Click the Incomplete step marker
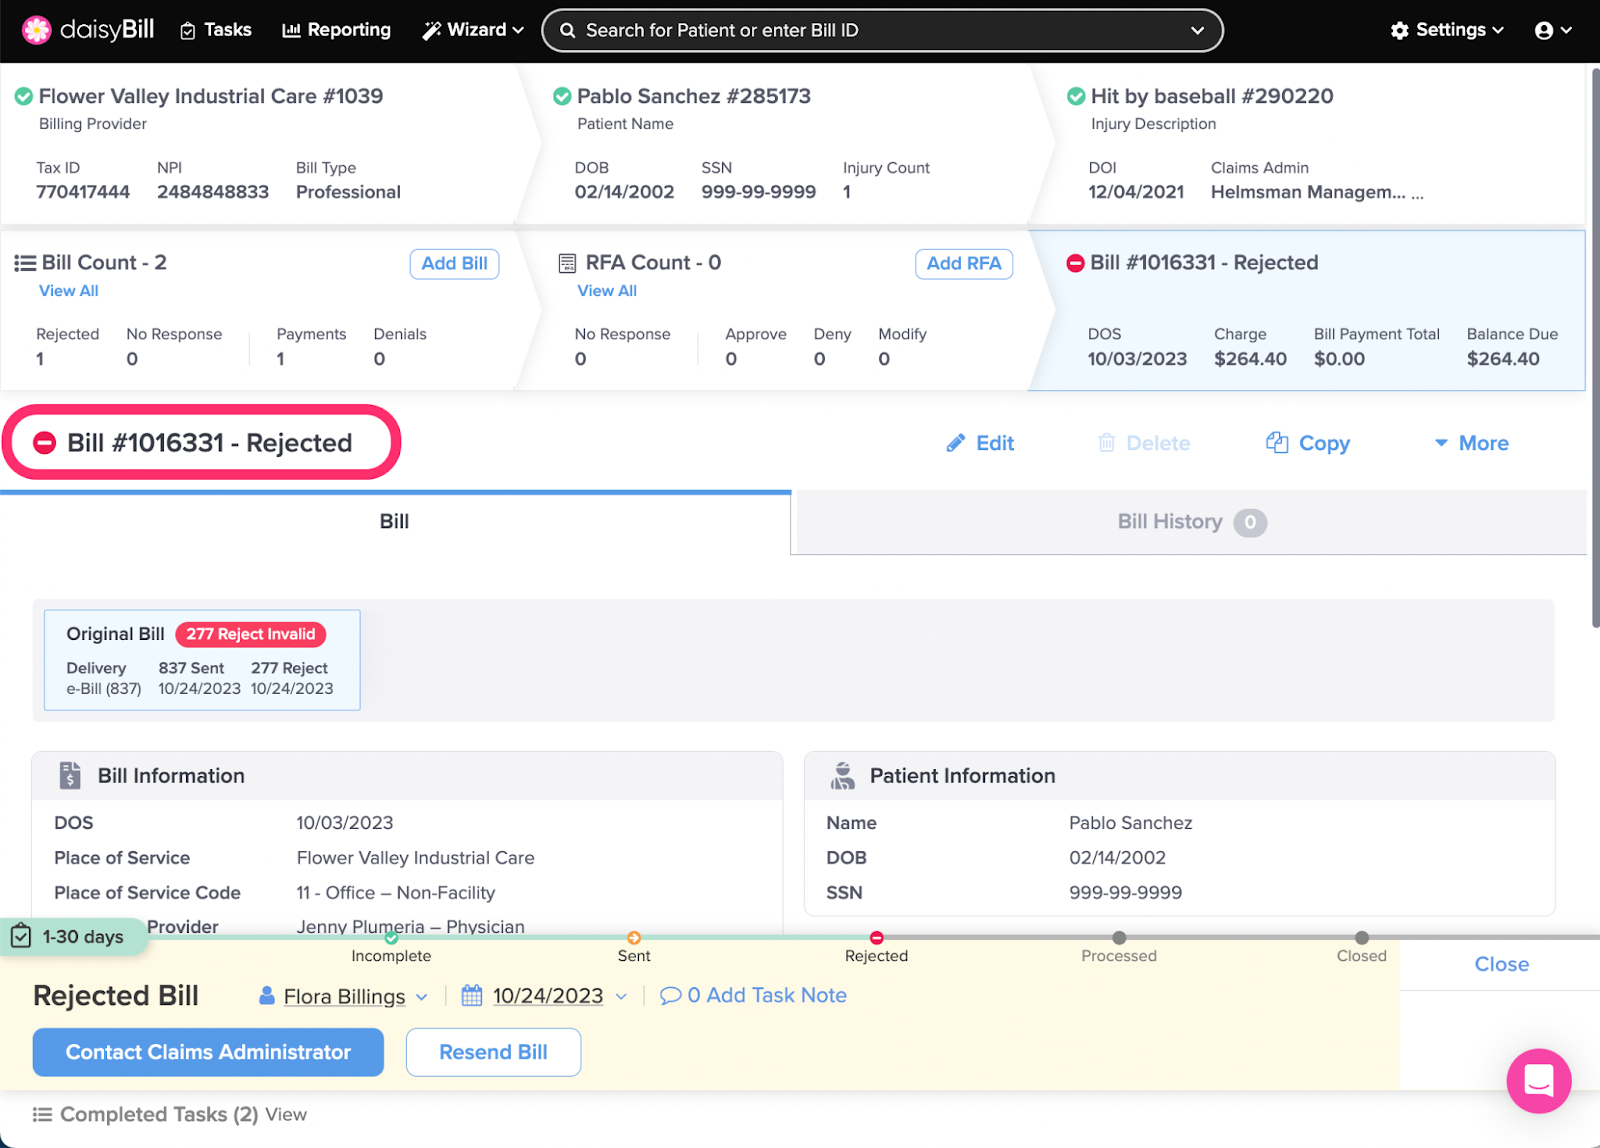 [391, 938]
